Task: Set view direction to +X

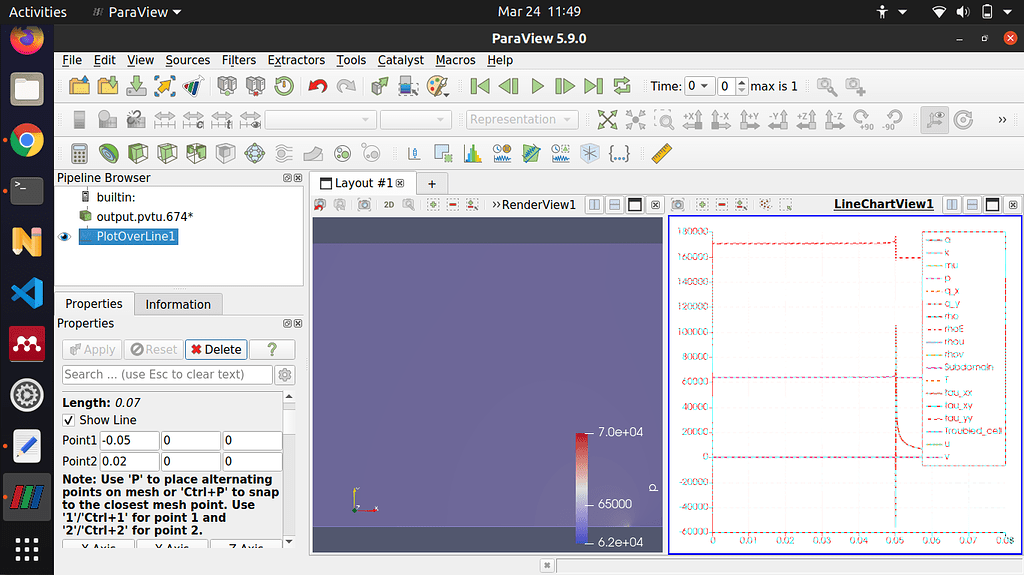Action: [x=692, y=120]
